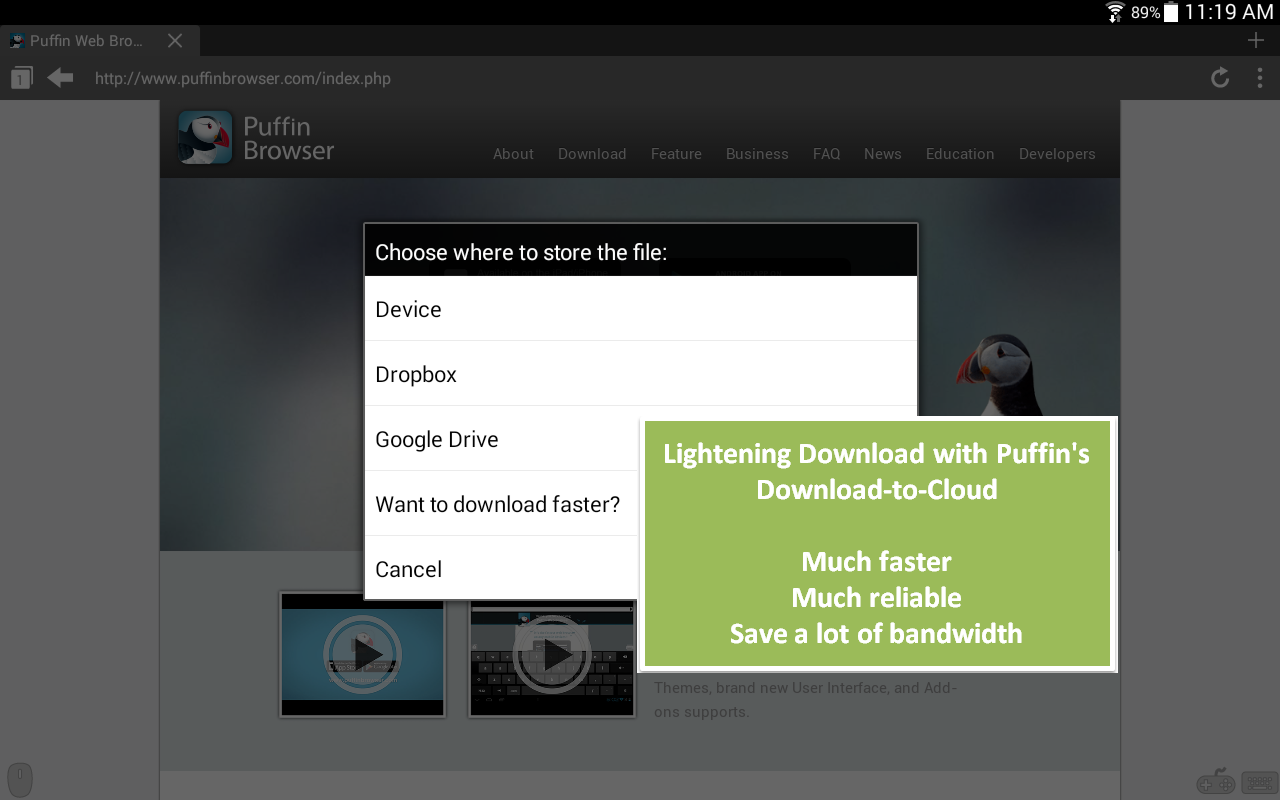This screenshot has height=800, width=1280.
Task: Tap the 89% battery percentage
Action: click(x=1145, y=12)
